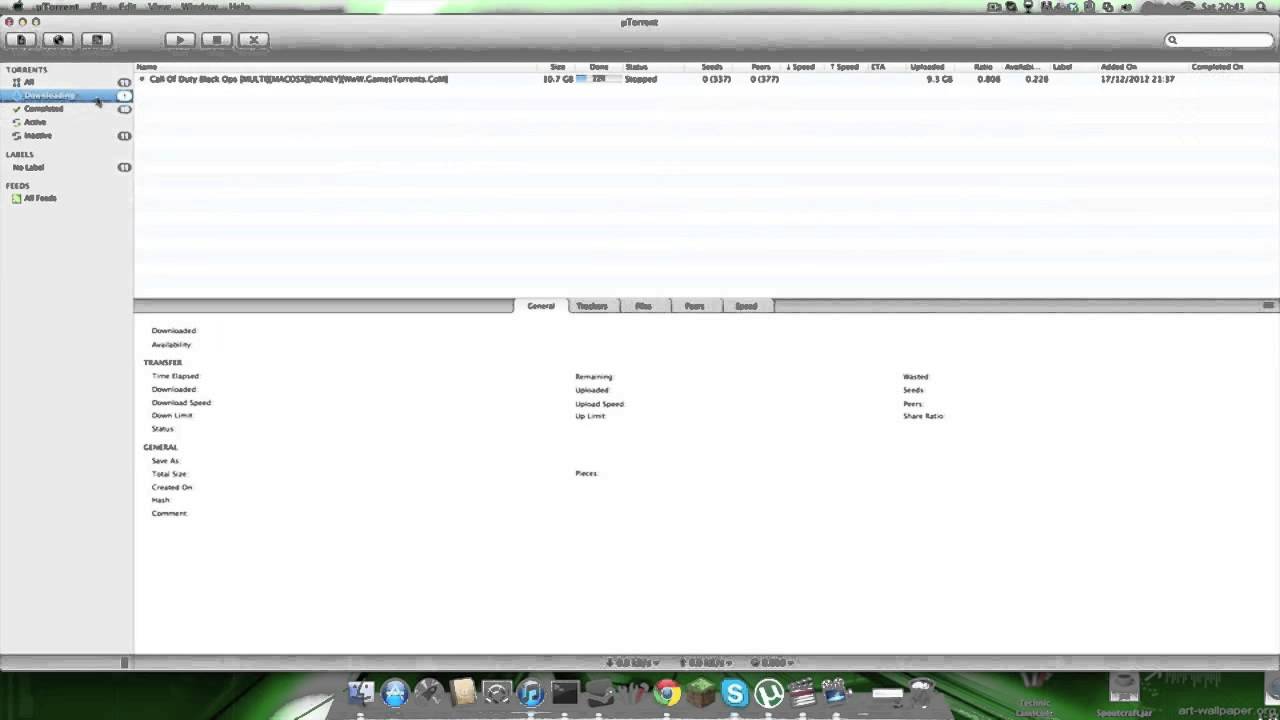1280x720 pixels.
Task: Open the download speed limit dropdown in status bar
Action: coord(632,663)
